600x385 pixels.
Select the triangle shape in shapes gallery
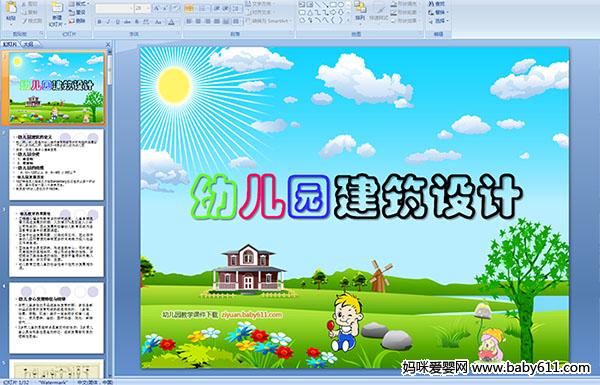[310, 12]
